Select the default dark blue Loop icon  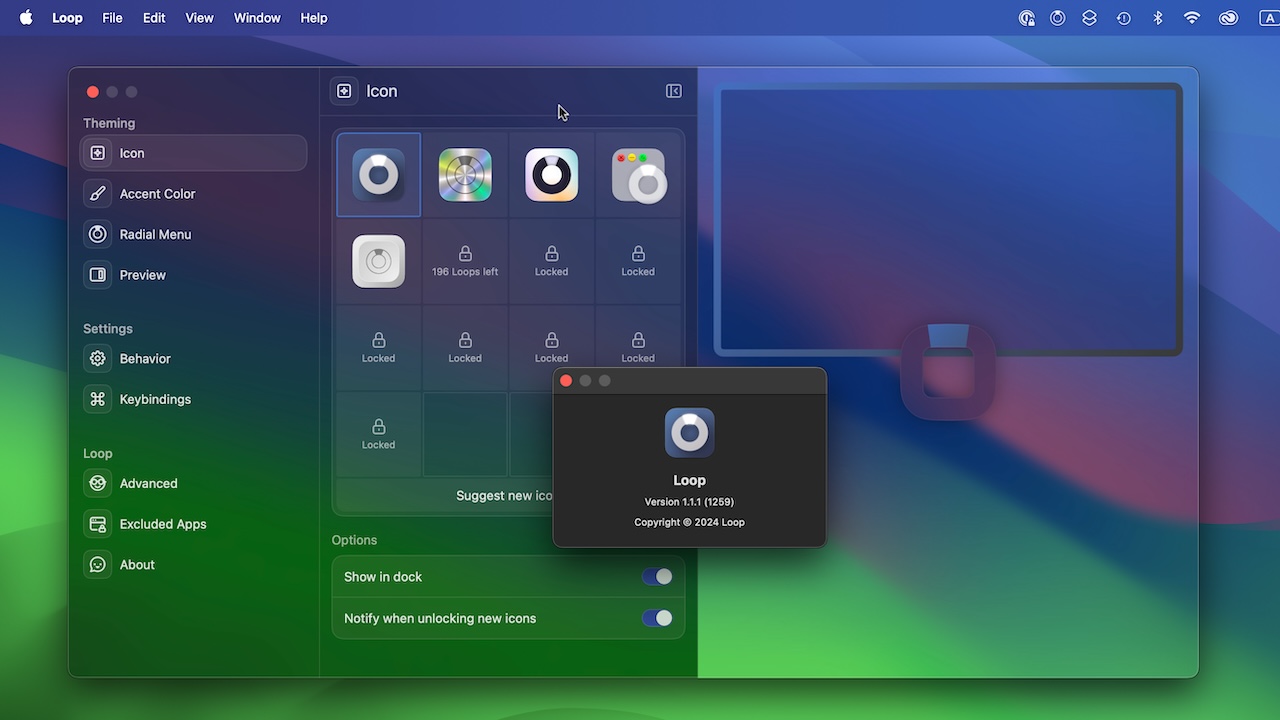[x=378, y=175]
